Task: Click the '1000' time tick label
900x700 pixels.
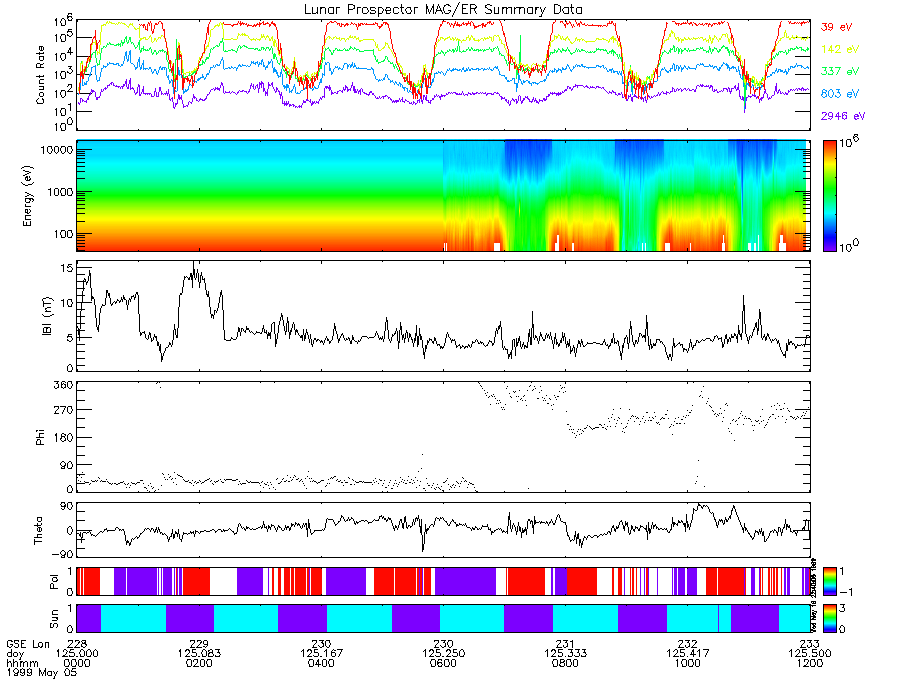Action: tap(688, 663)
